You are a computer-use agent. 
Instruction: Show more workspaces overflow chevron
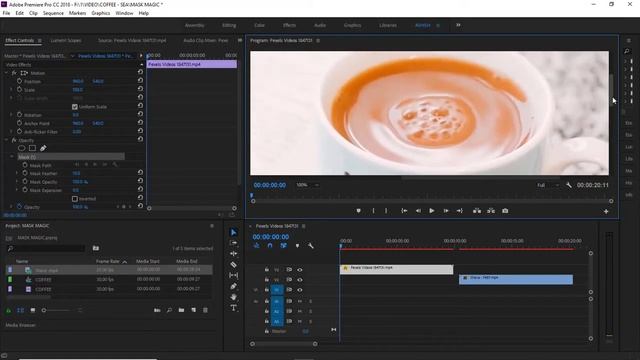[458, 25]
